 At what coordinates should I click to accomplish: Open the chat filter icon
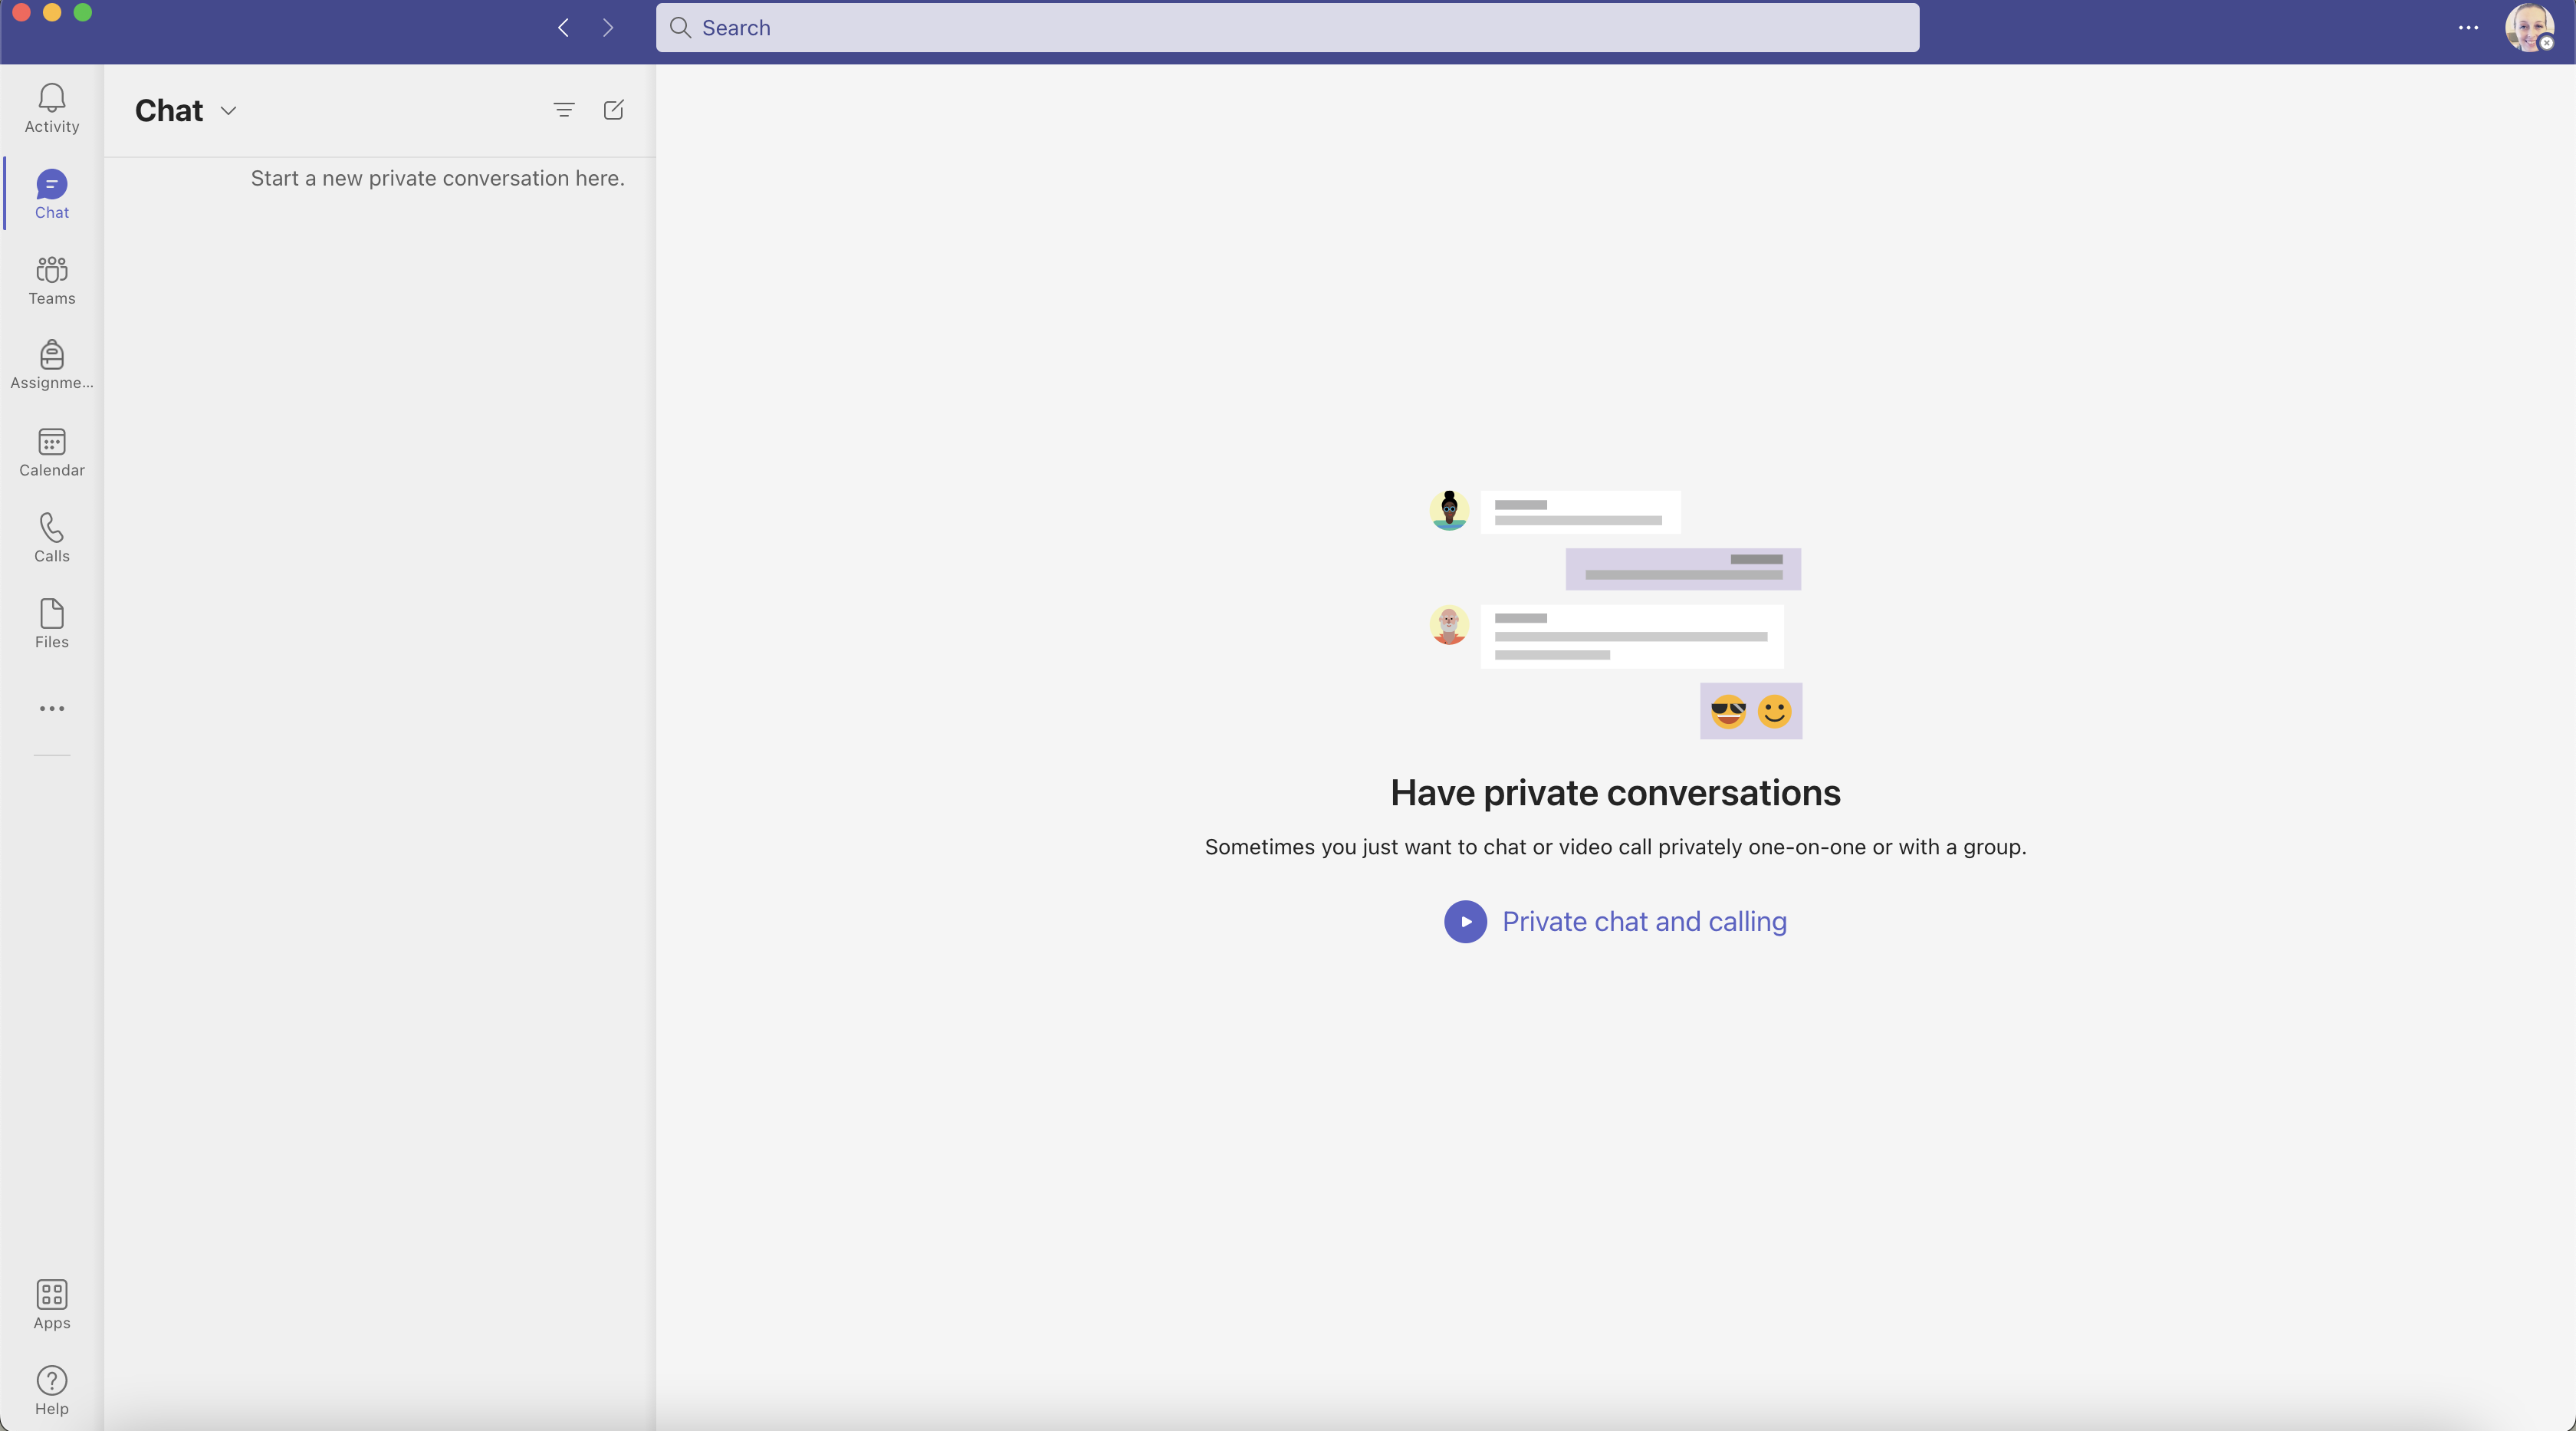click(x=564, y=110)
